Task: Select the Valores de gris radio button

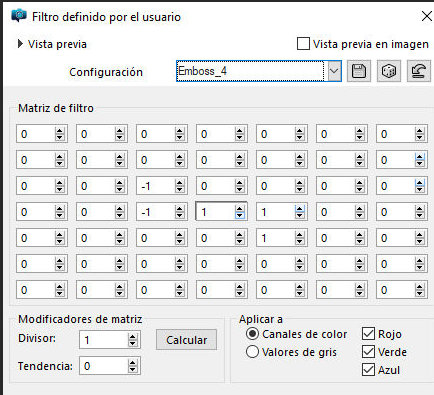Action: tap(252, 352)
